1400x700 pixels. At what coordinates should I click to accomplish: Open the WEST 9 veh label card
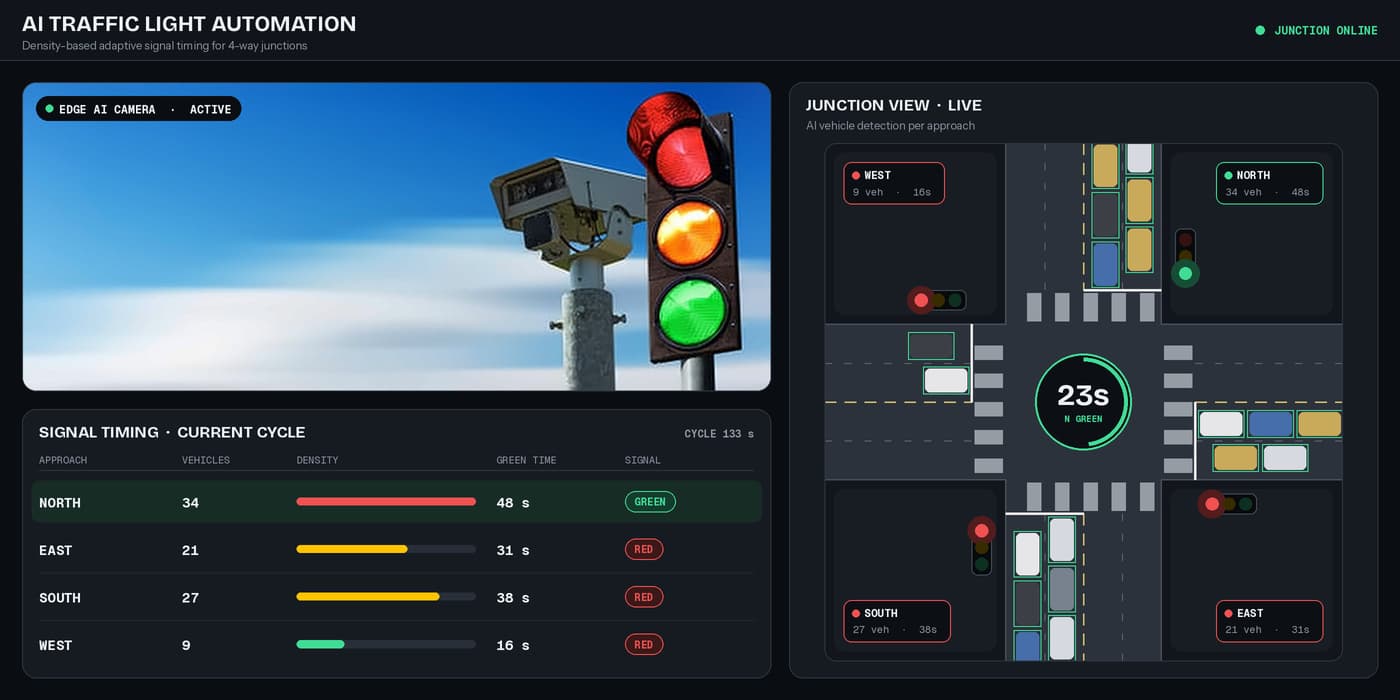pos(894,183)
